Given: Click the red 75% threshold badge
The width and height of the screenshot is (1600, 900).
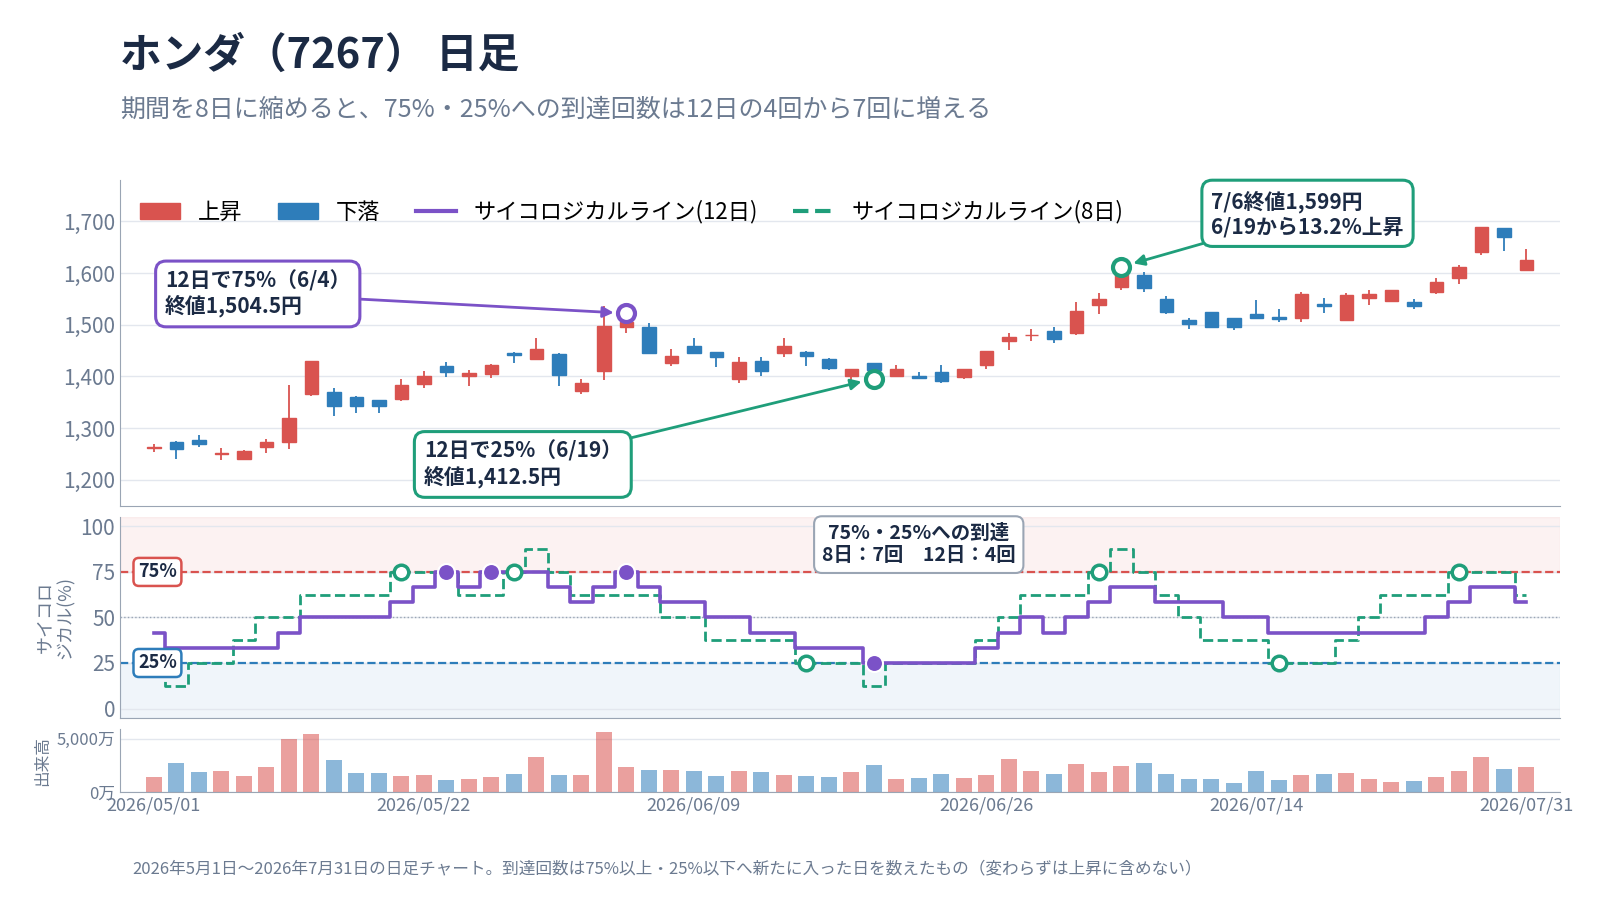Looking at the screenshot, I should pos(157,571).
